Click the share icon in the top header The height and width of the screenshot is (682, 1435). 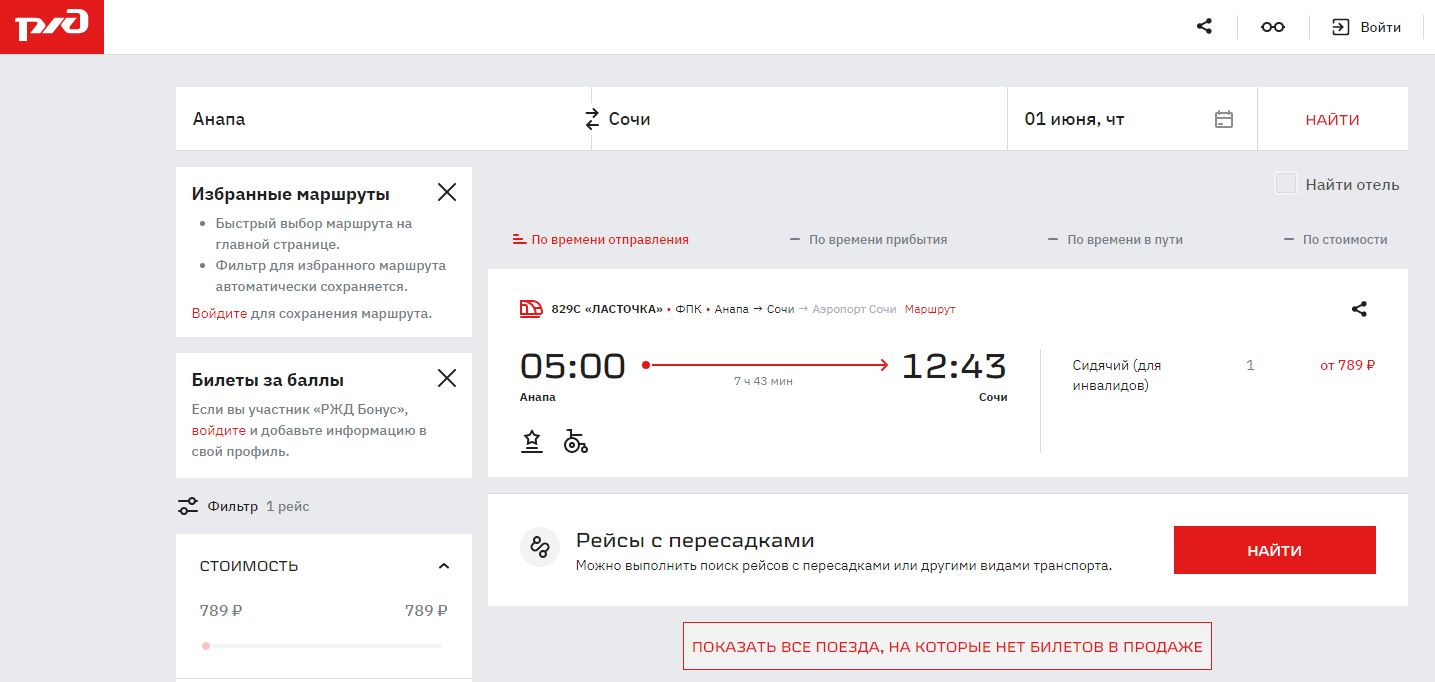[x=1204, y=27]
